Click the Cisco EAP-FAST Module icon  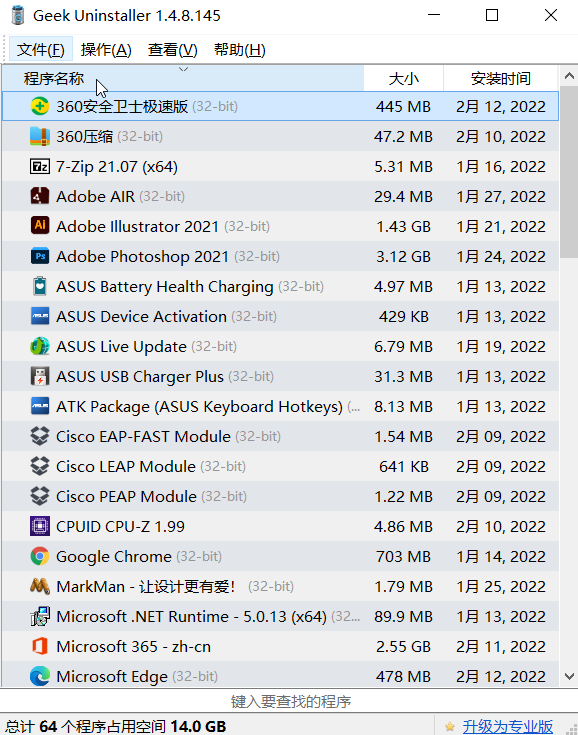click(x=40, y=436)
